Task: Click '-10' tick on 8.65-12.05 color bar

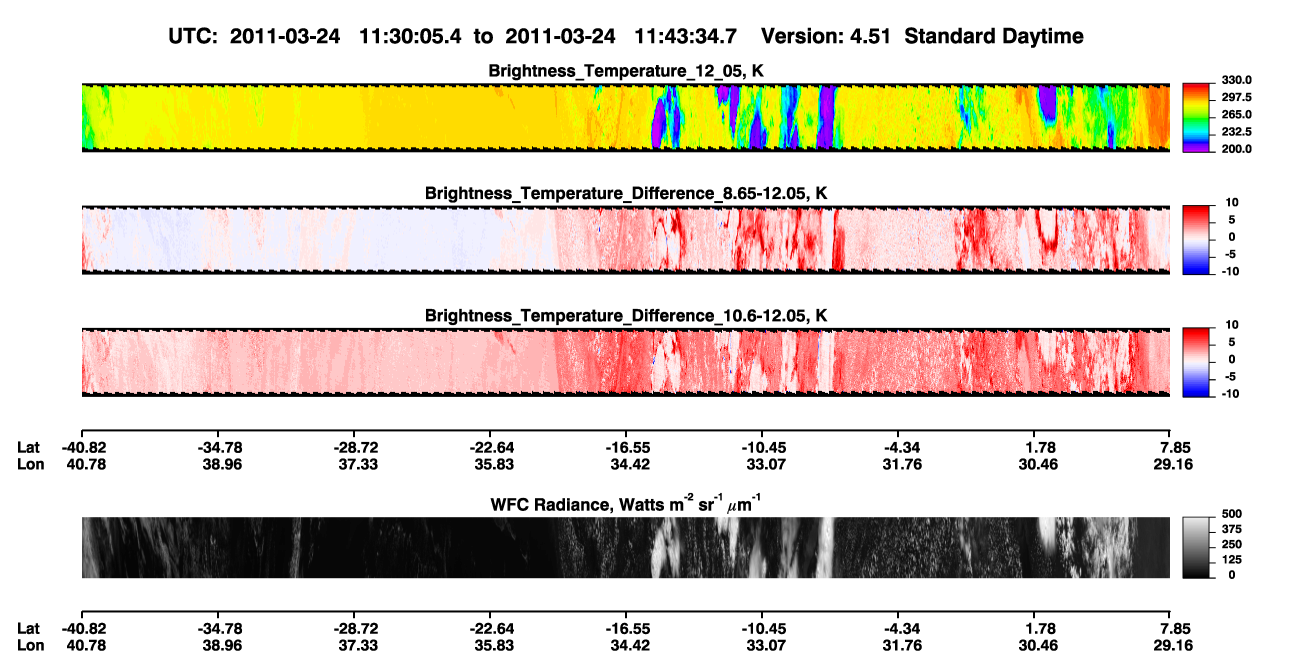Action: click(x=1230, y=272)
